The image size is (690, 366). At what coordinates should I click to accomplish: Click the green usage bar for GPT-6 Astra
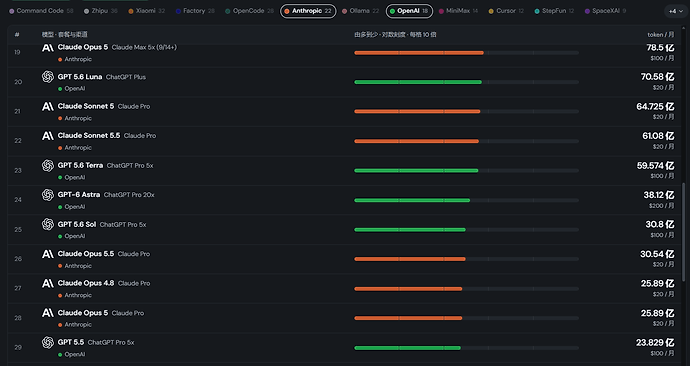pos(412,200)
